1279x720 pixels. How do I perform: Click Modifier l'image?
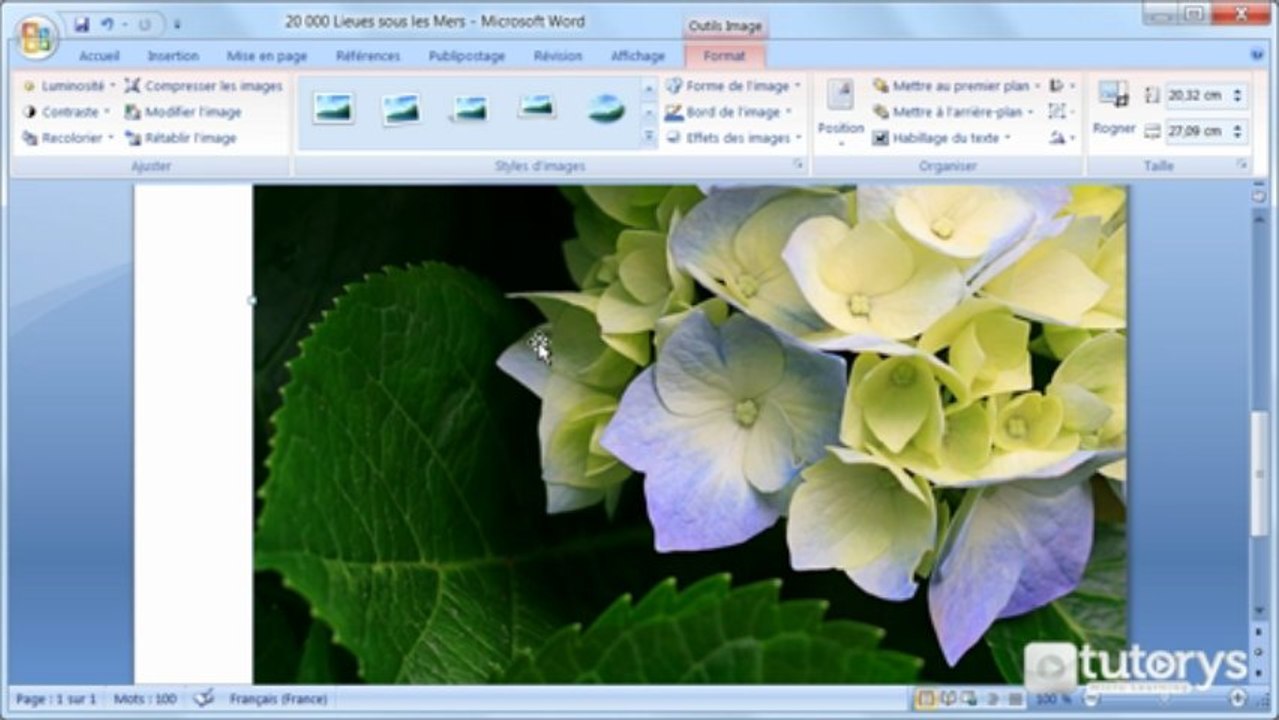[x=183, y=112]
